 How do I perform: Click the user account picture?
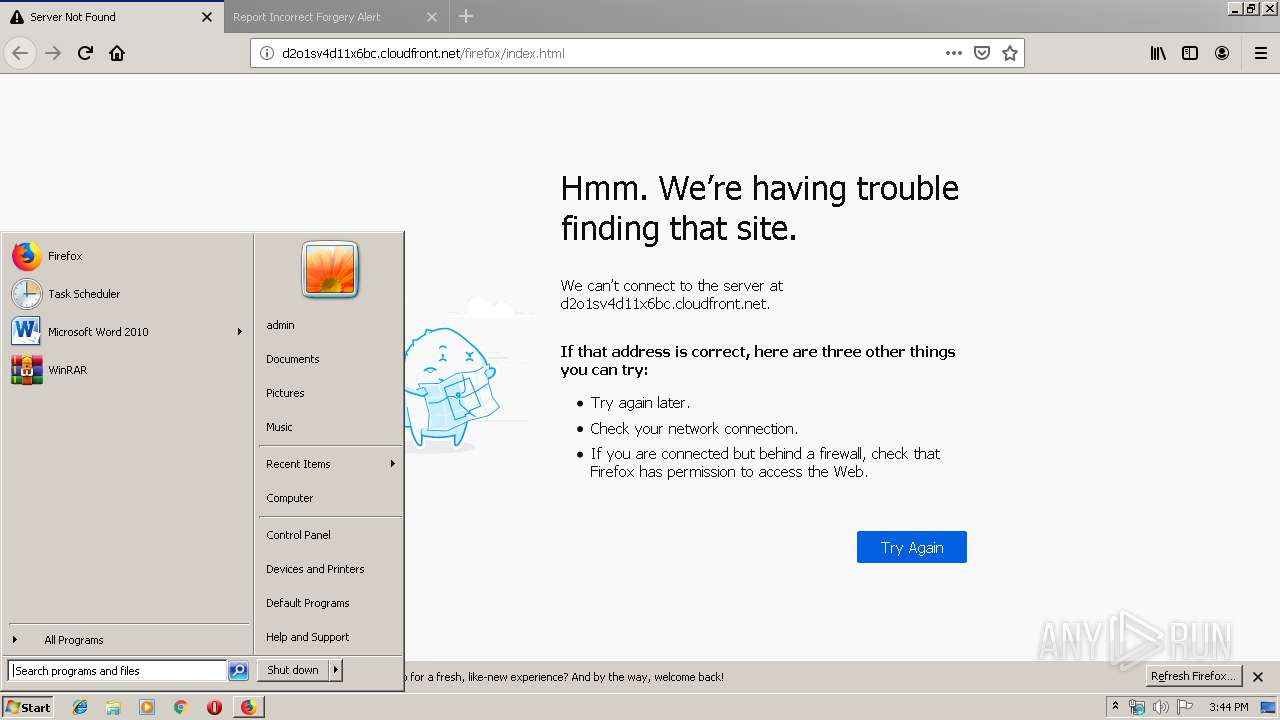[330, 270]
